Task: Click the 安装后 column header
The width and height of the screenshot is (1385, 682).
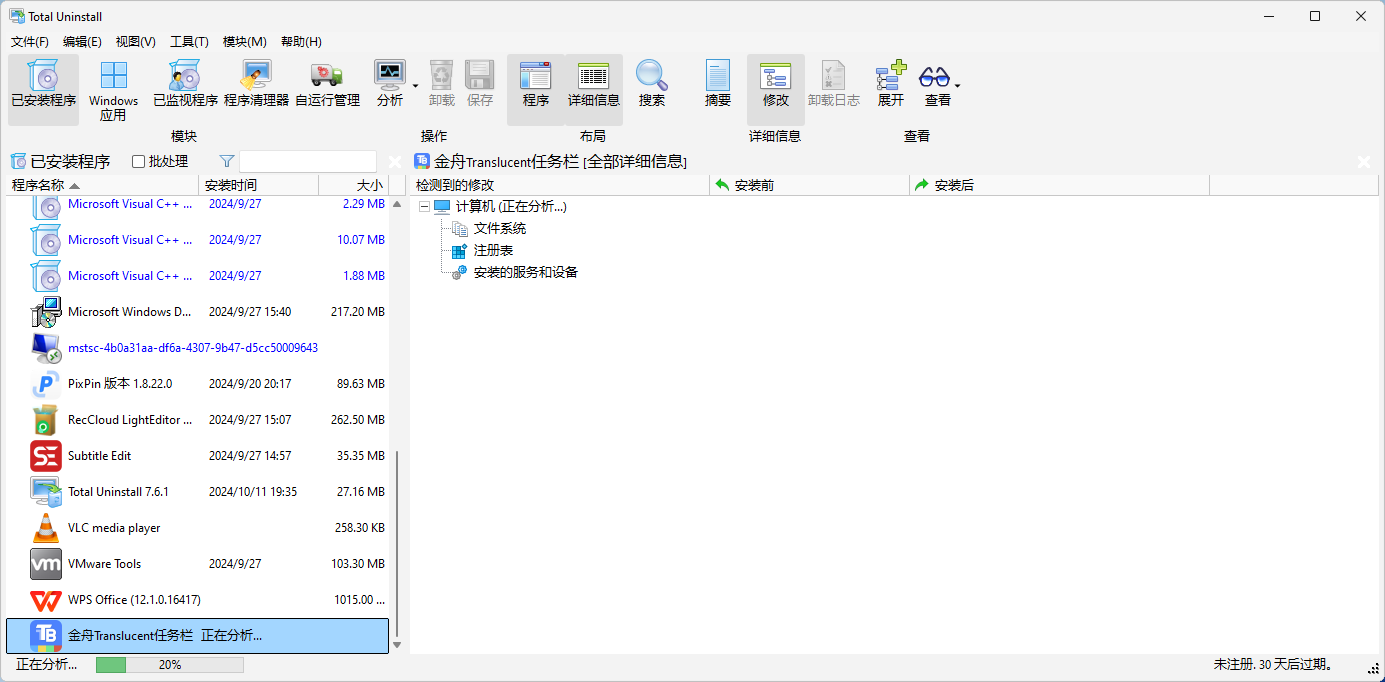Action: click(x=1059, y=185)
